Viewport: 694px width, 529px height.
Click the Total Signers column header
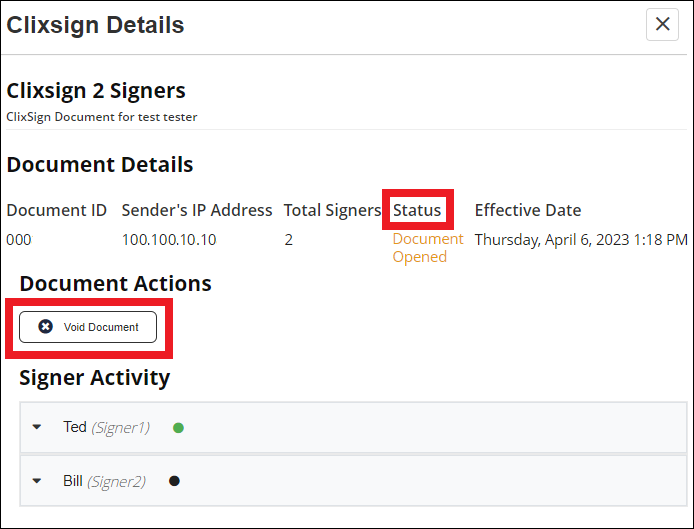(332, 210)
